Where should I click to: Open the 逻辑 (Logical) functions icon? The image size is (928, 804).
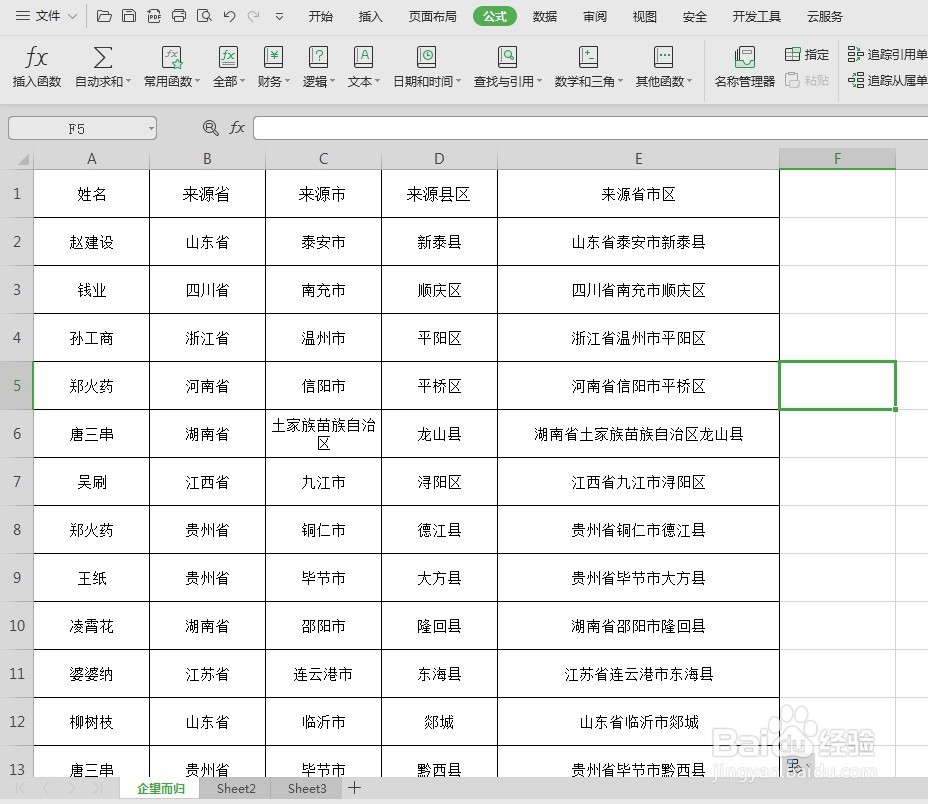pos(318,67)
